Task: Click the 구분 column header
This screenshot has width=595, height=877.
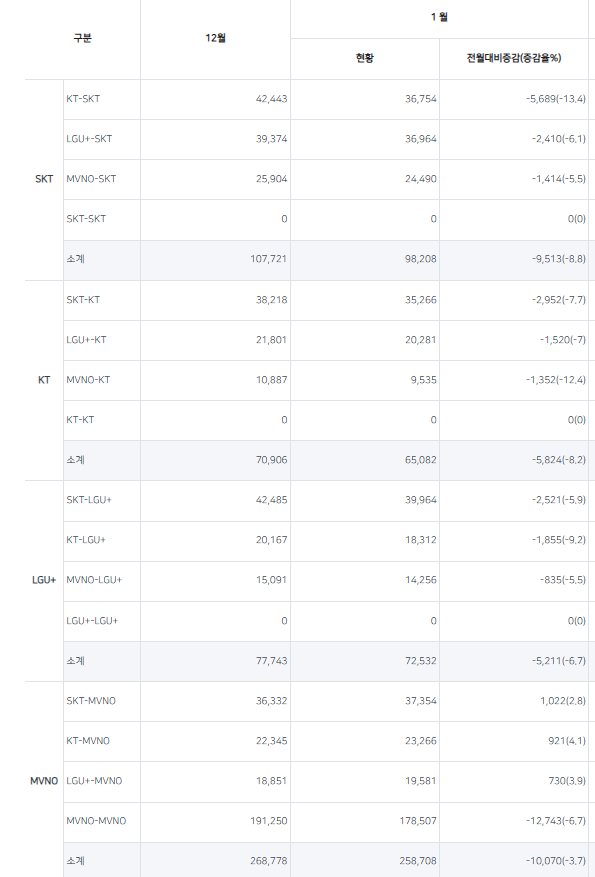Action: (x=82, y=38)
